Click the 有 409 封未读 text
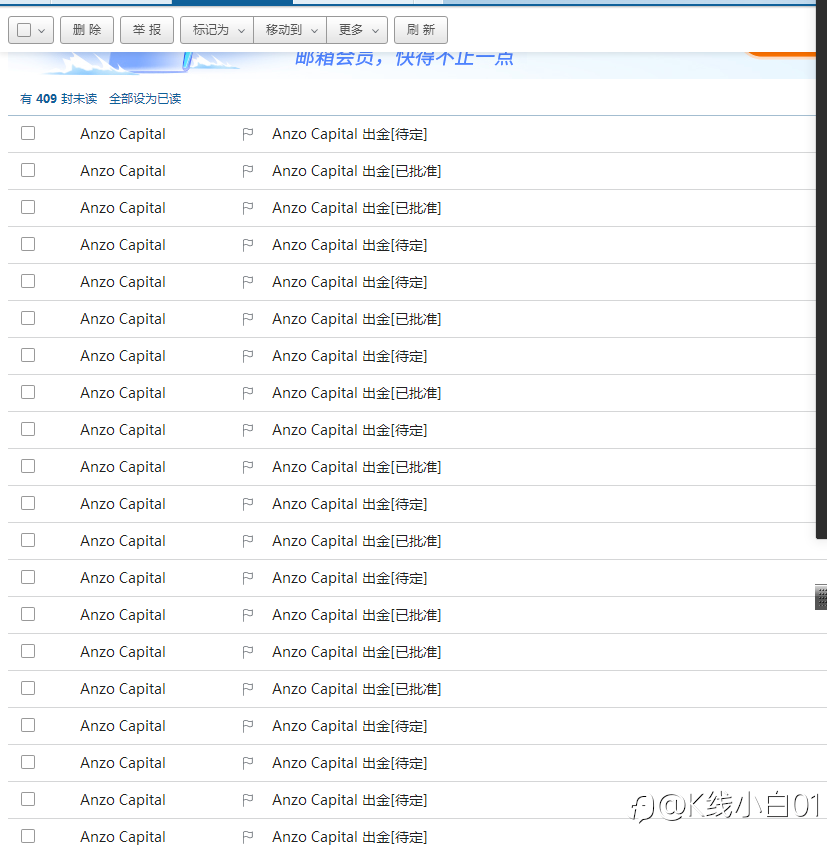This screenshot has height=855, width=827. (58, 99)
